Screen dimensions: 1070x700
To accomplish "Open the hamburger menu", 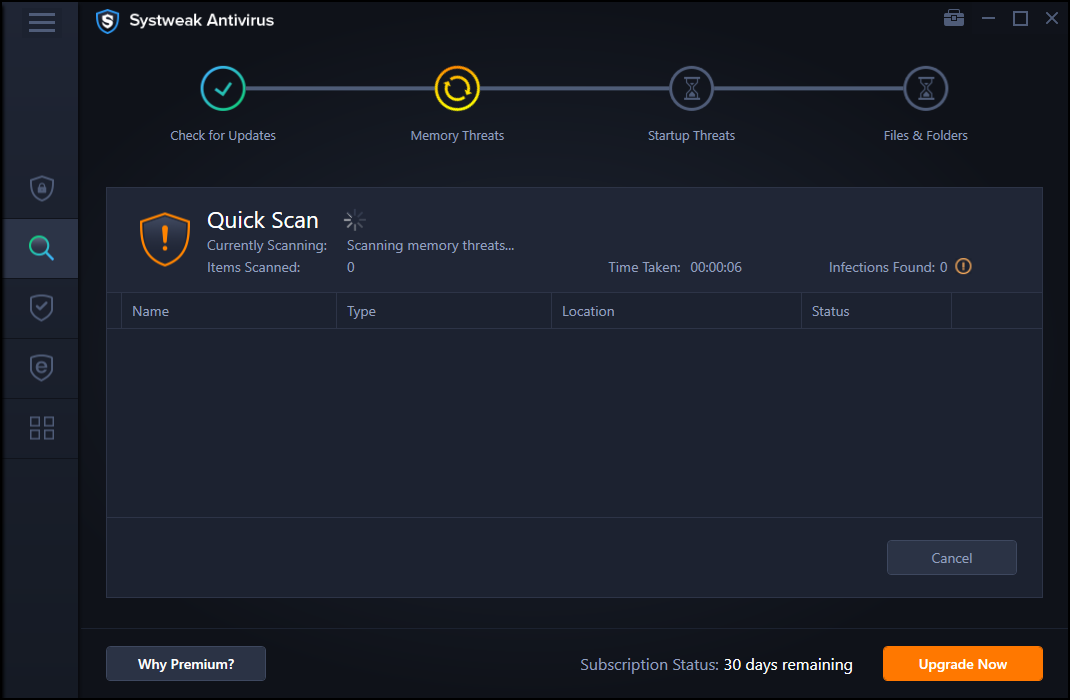I will [42, 22].
